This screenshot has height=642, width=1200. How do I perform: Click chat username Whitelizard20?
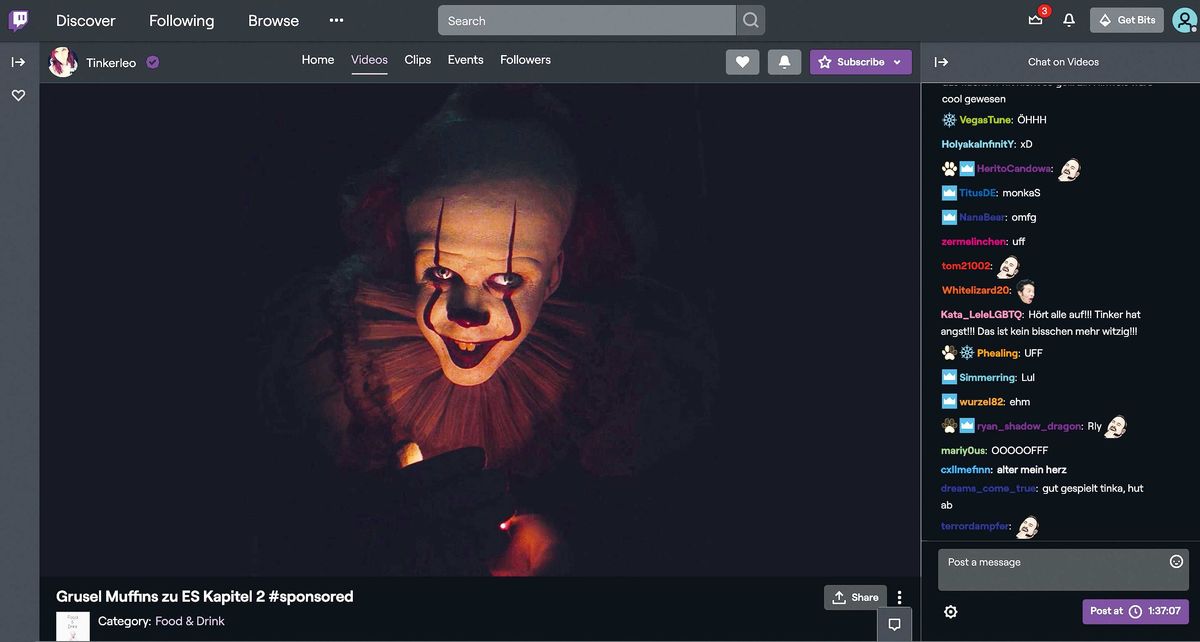[x=976, y=290]
